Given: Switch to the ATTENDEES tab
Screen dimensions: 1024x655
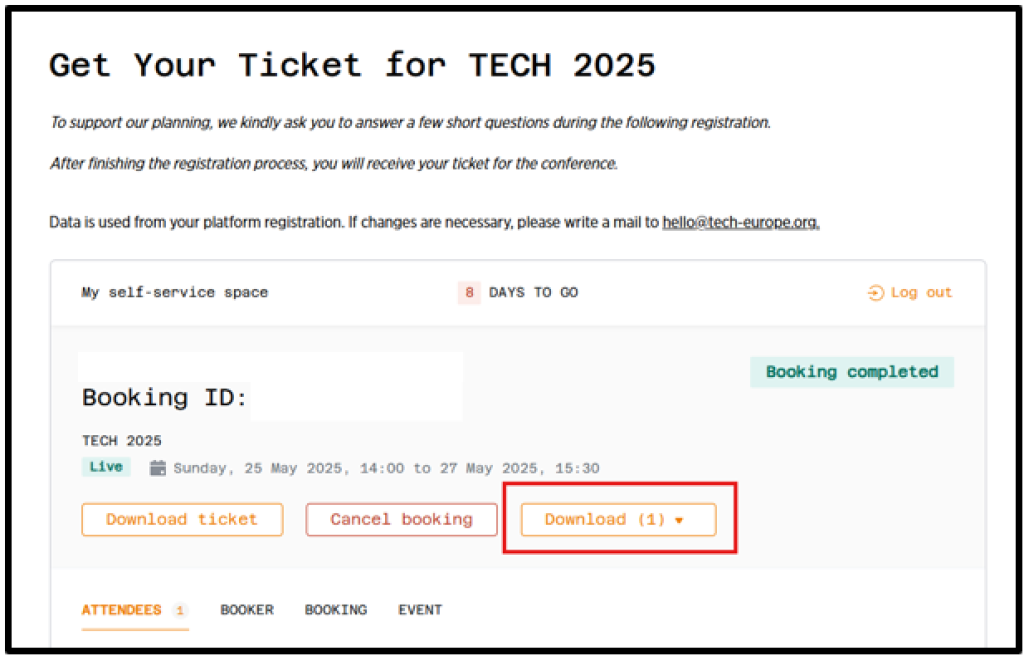Looking at the screenshot, I should (x=122, y=610).
